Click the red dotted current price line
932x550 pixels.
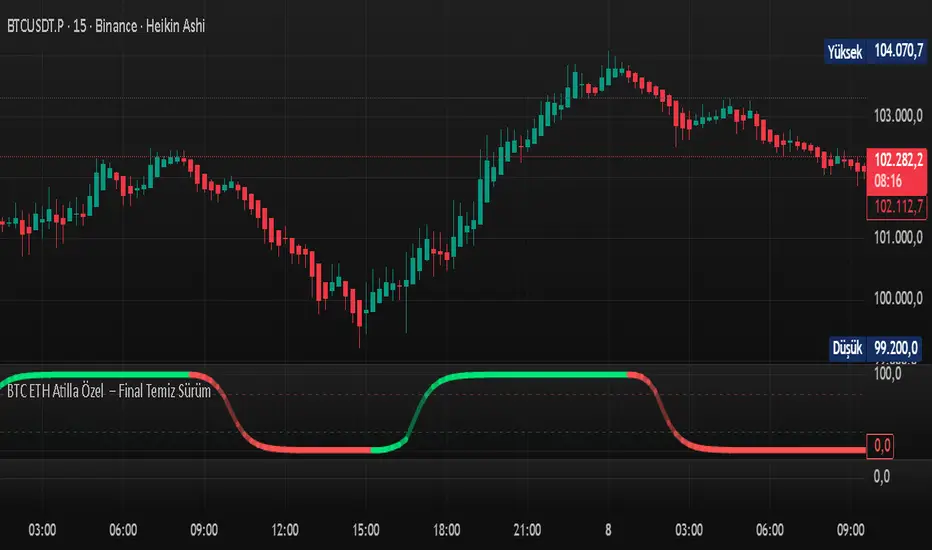click(x=433, y=157)
